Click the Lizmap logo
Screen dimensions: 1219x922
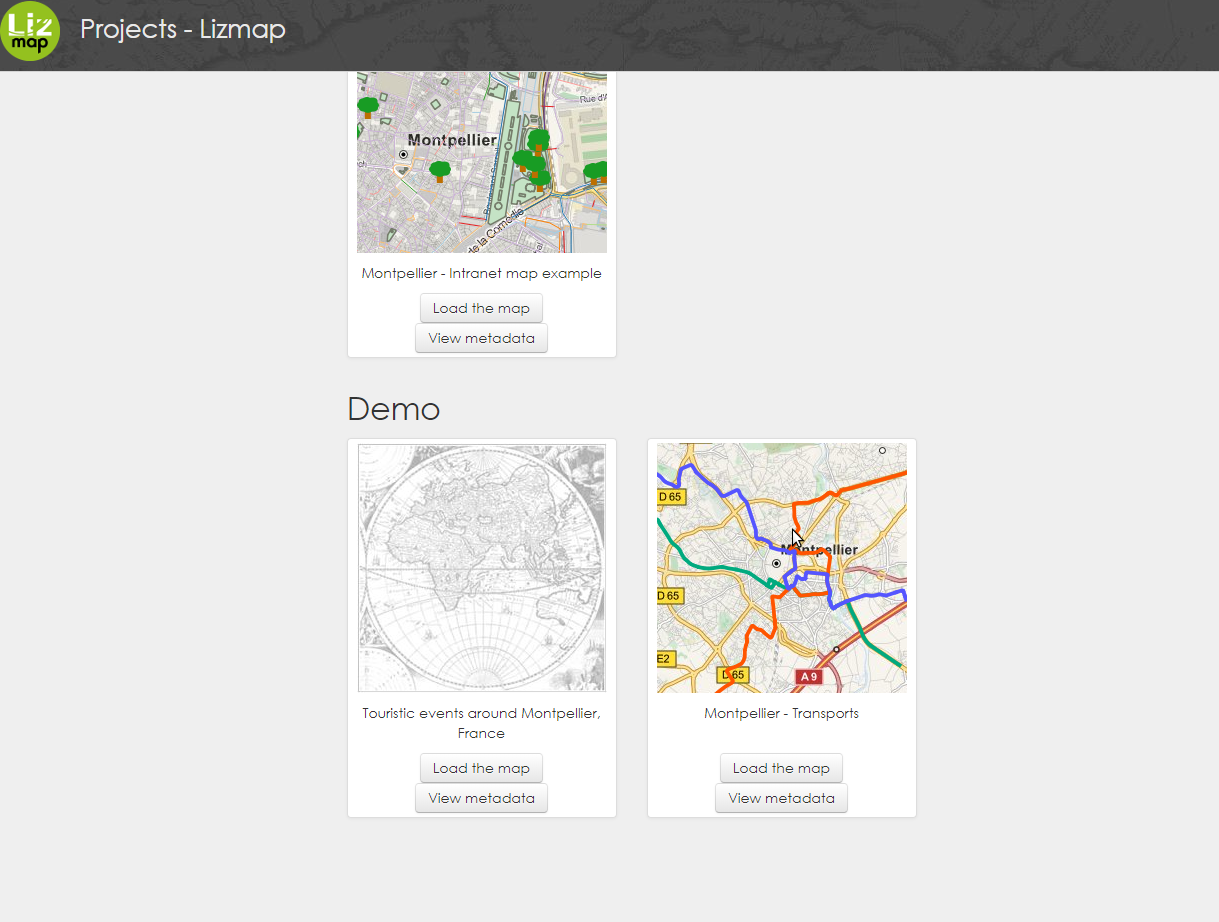pyautogui.click(x=32, y=31)
